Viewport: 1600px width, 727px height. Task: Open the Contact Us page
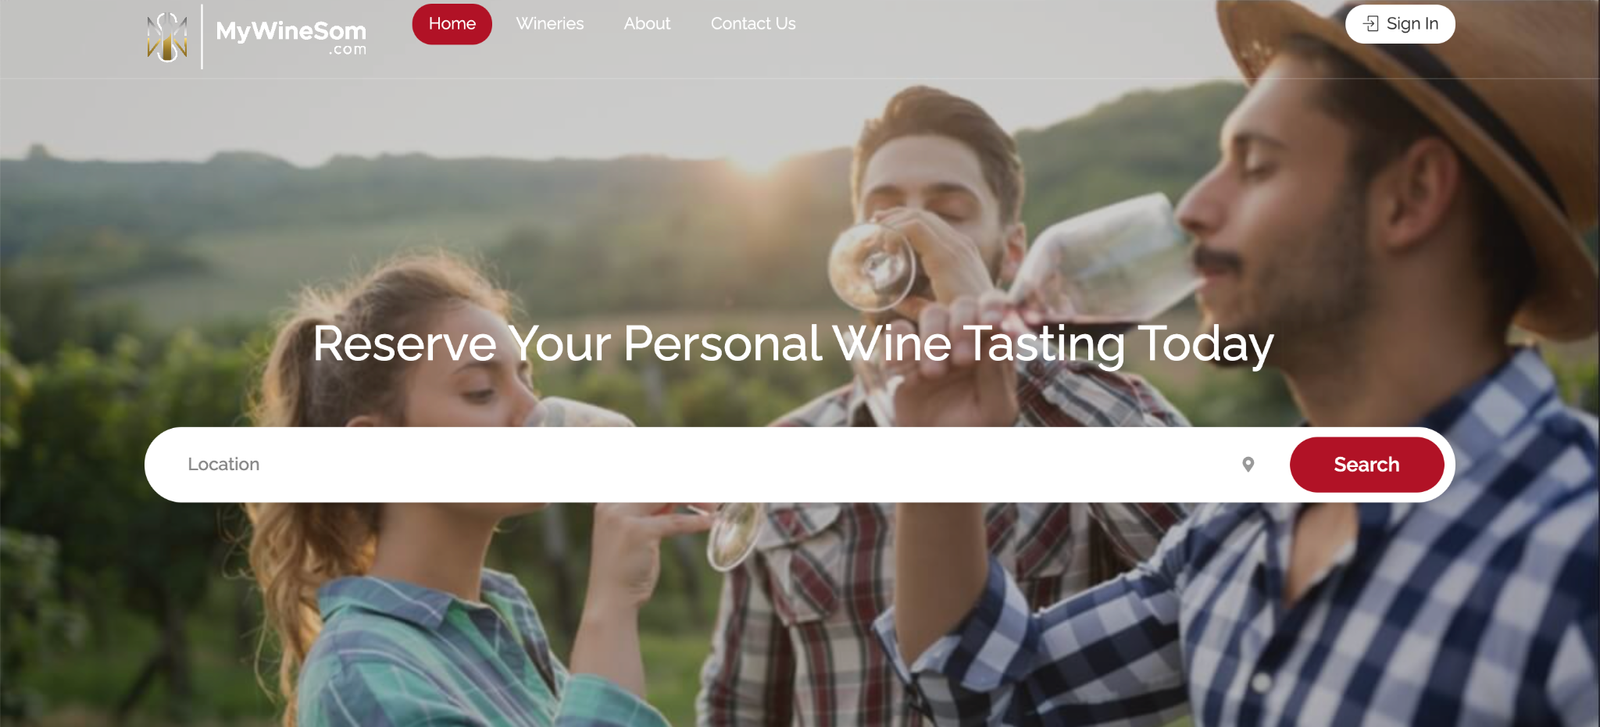click(753, 24)
